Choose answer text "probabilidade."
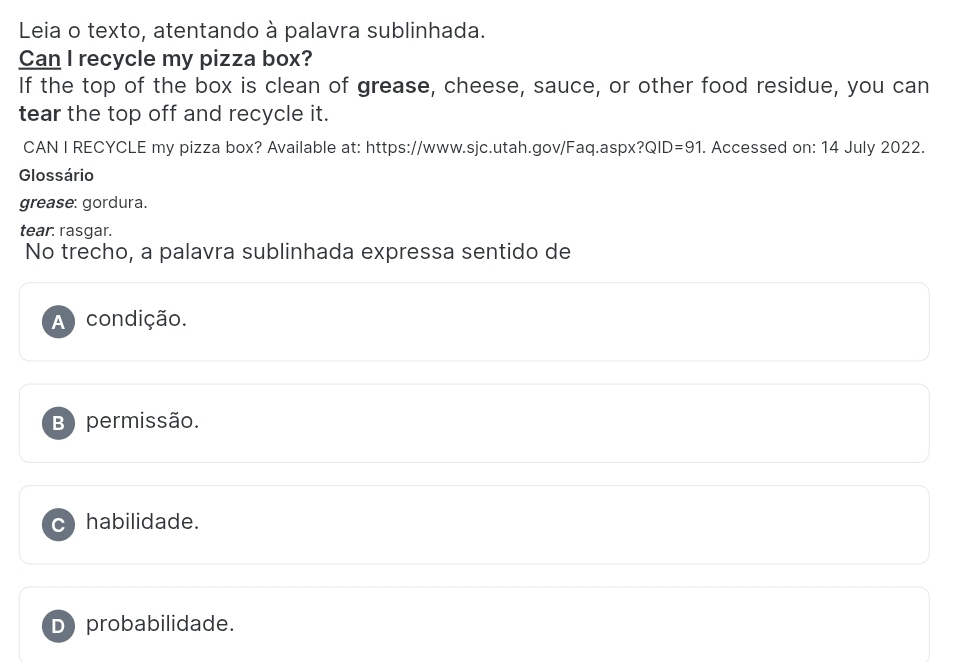The image size is (960, 662). click(x=160, y=623)
